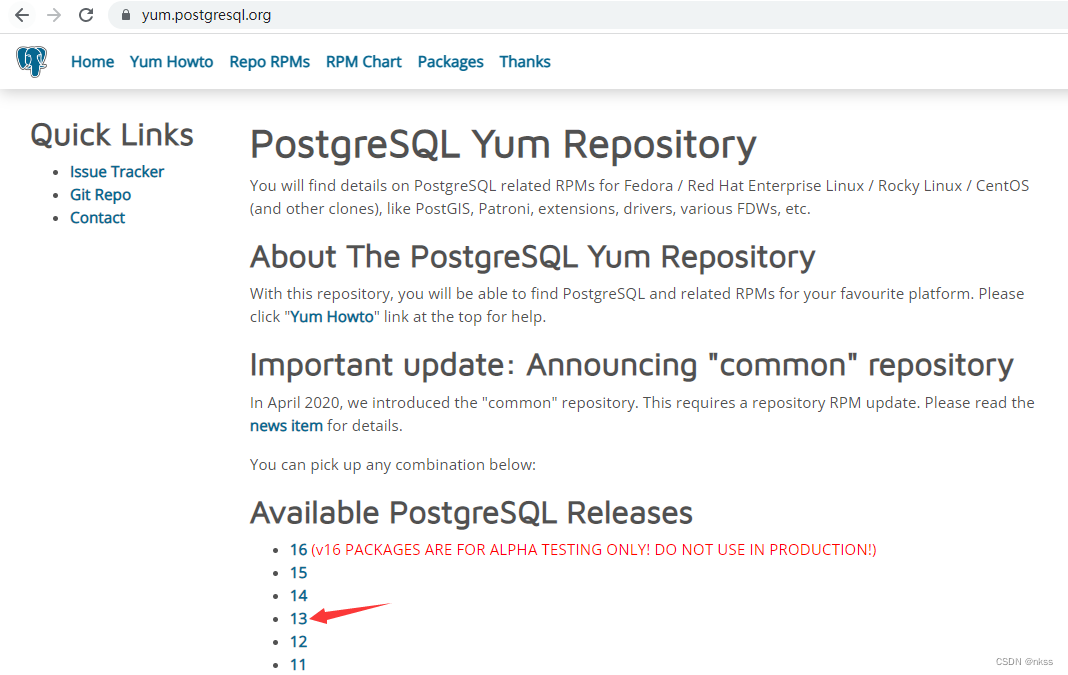1068x675 pixels.
Task: Open the Thanks page in the navbar
Action: (525, 62)
